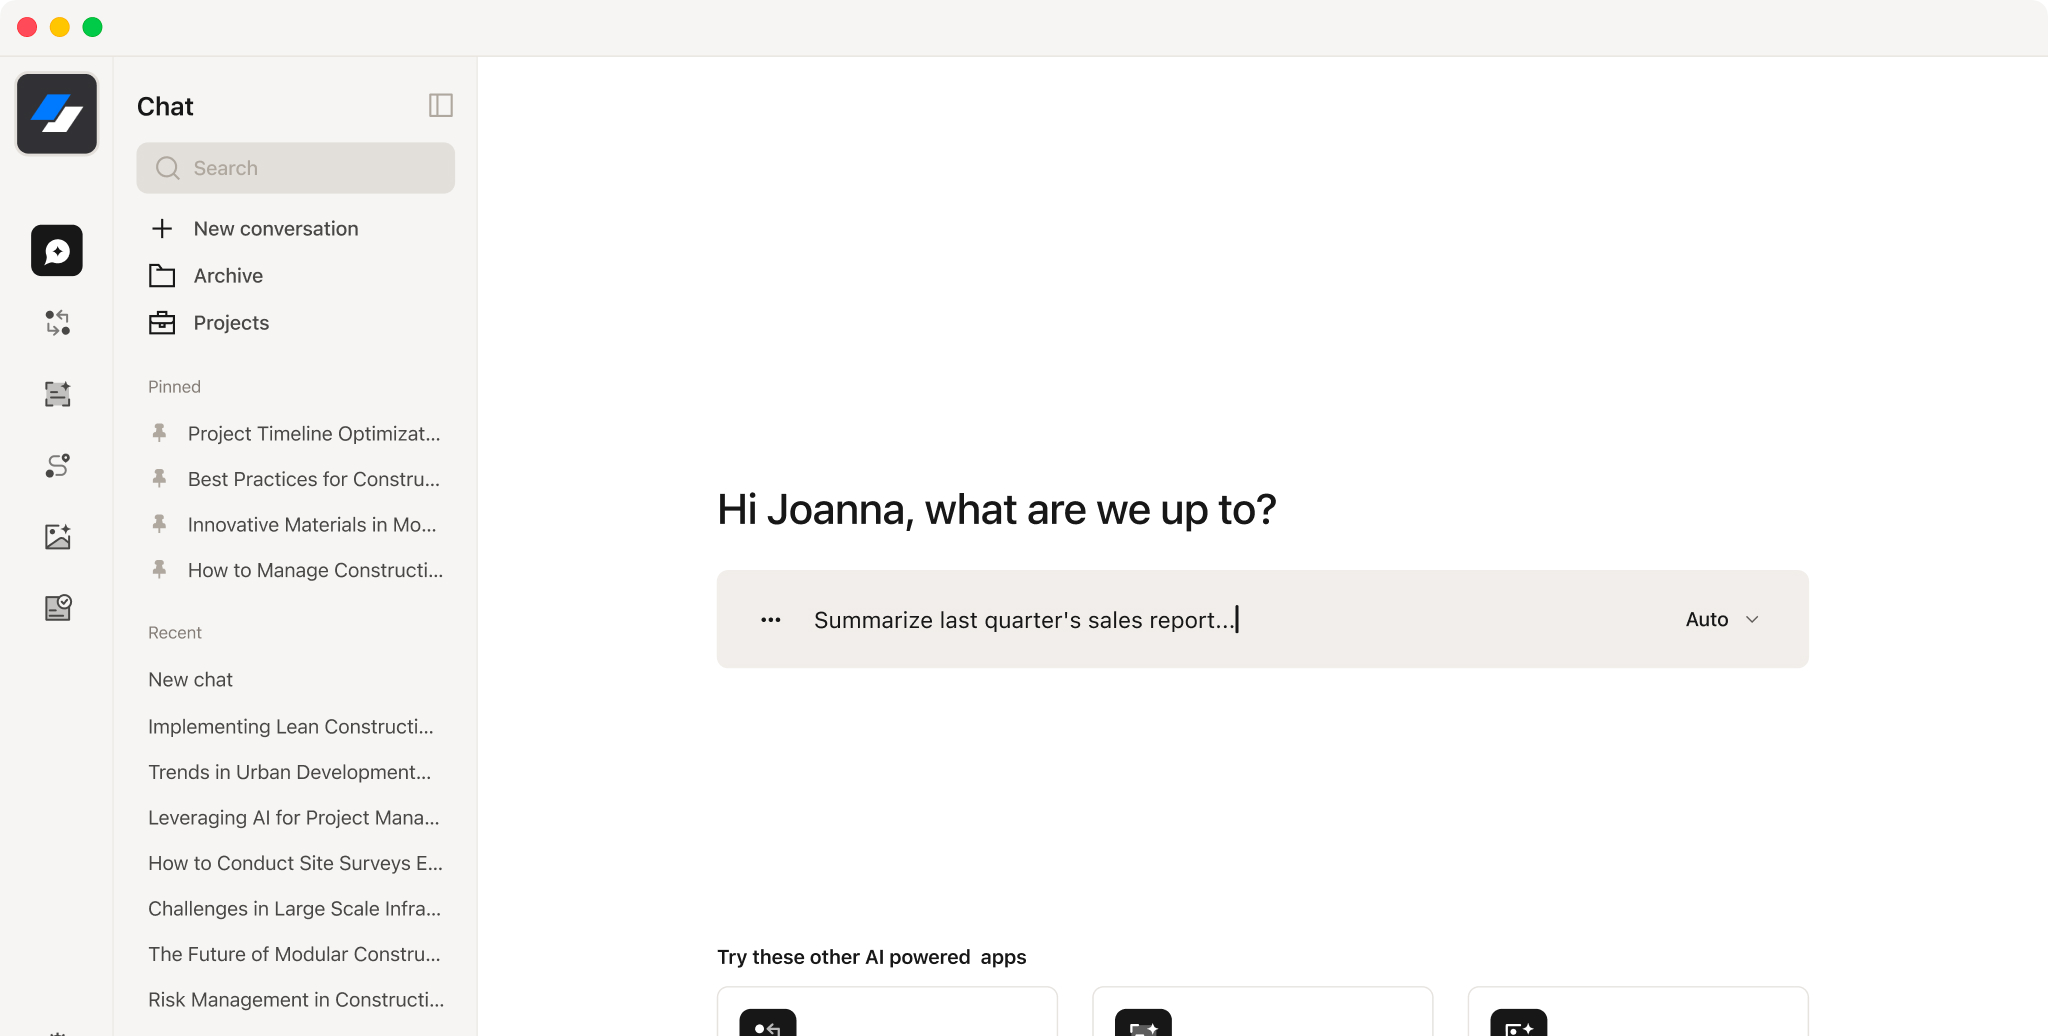This screenshot has width=2048, height=1036.
Task: Unpin the Innovative Materials conversation pin icon
Action: 159,524
